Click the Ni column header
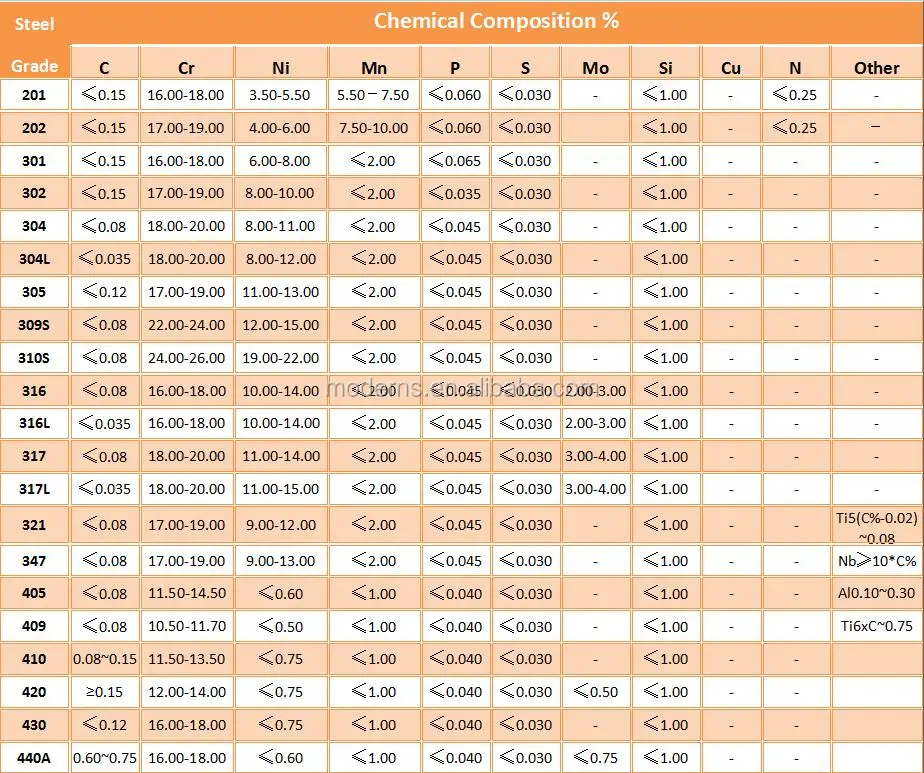Viewport: 924px width, 773px height. 280,68
